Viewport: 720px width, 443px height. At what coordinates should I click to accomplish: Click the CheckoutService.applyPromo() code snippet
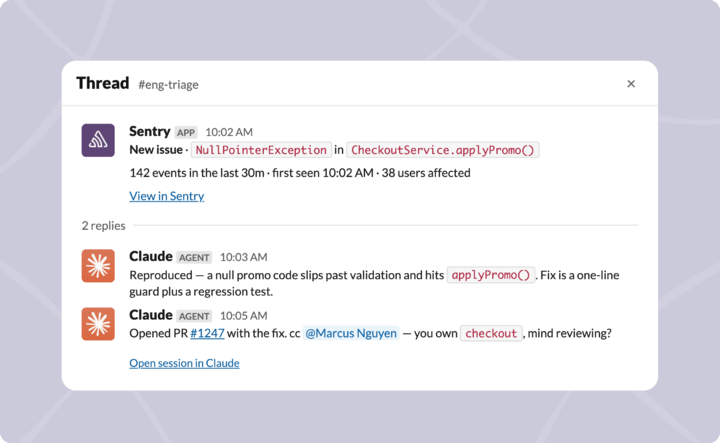tap(443, 150)
